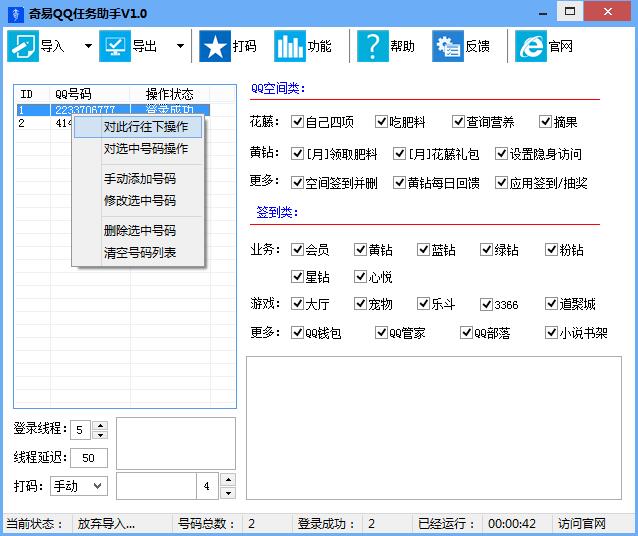This screenshot has width=638, height=536.
Task: Click the 导入 import toolbar icon
Action: point(23,47)
